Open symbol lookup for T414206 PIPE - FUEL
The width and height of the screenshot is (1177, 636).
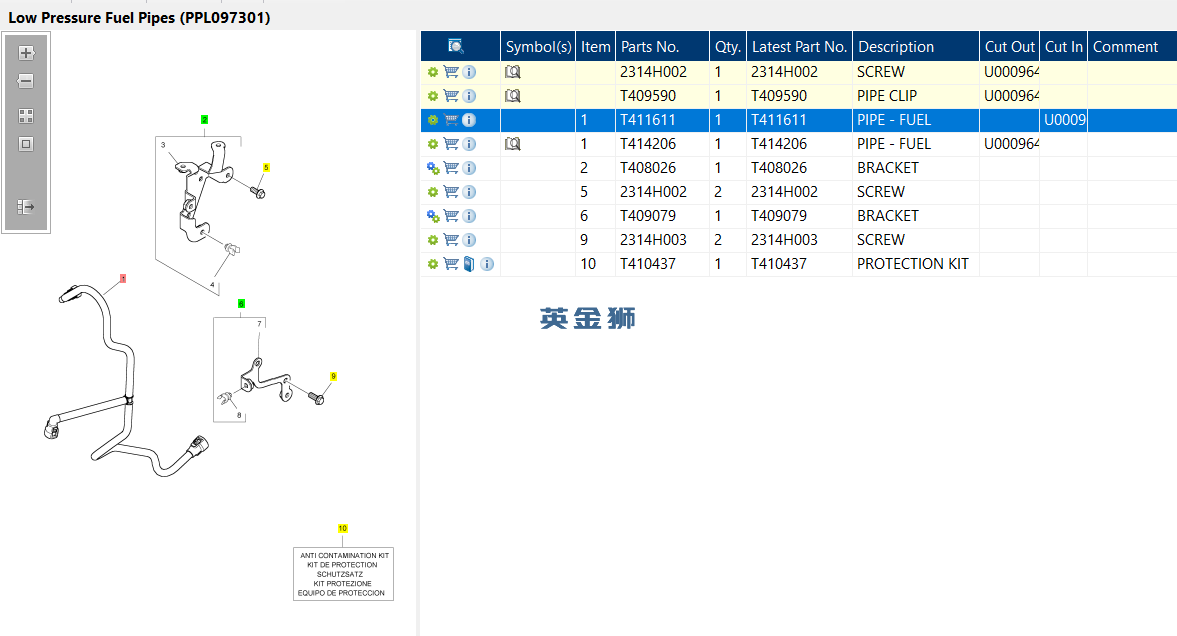[513, 144]
